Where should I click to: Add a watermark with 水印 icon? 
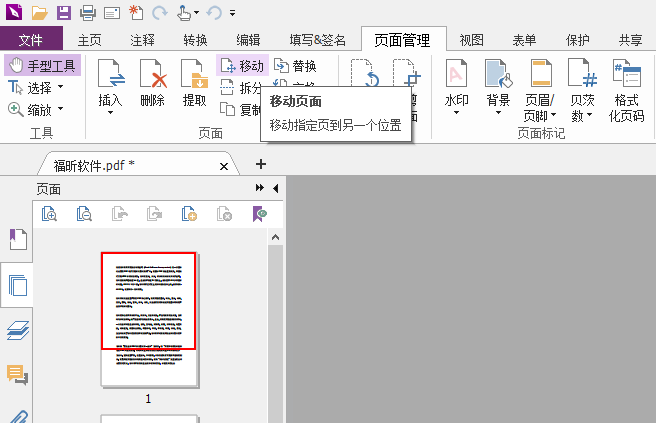click(456, 74)
